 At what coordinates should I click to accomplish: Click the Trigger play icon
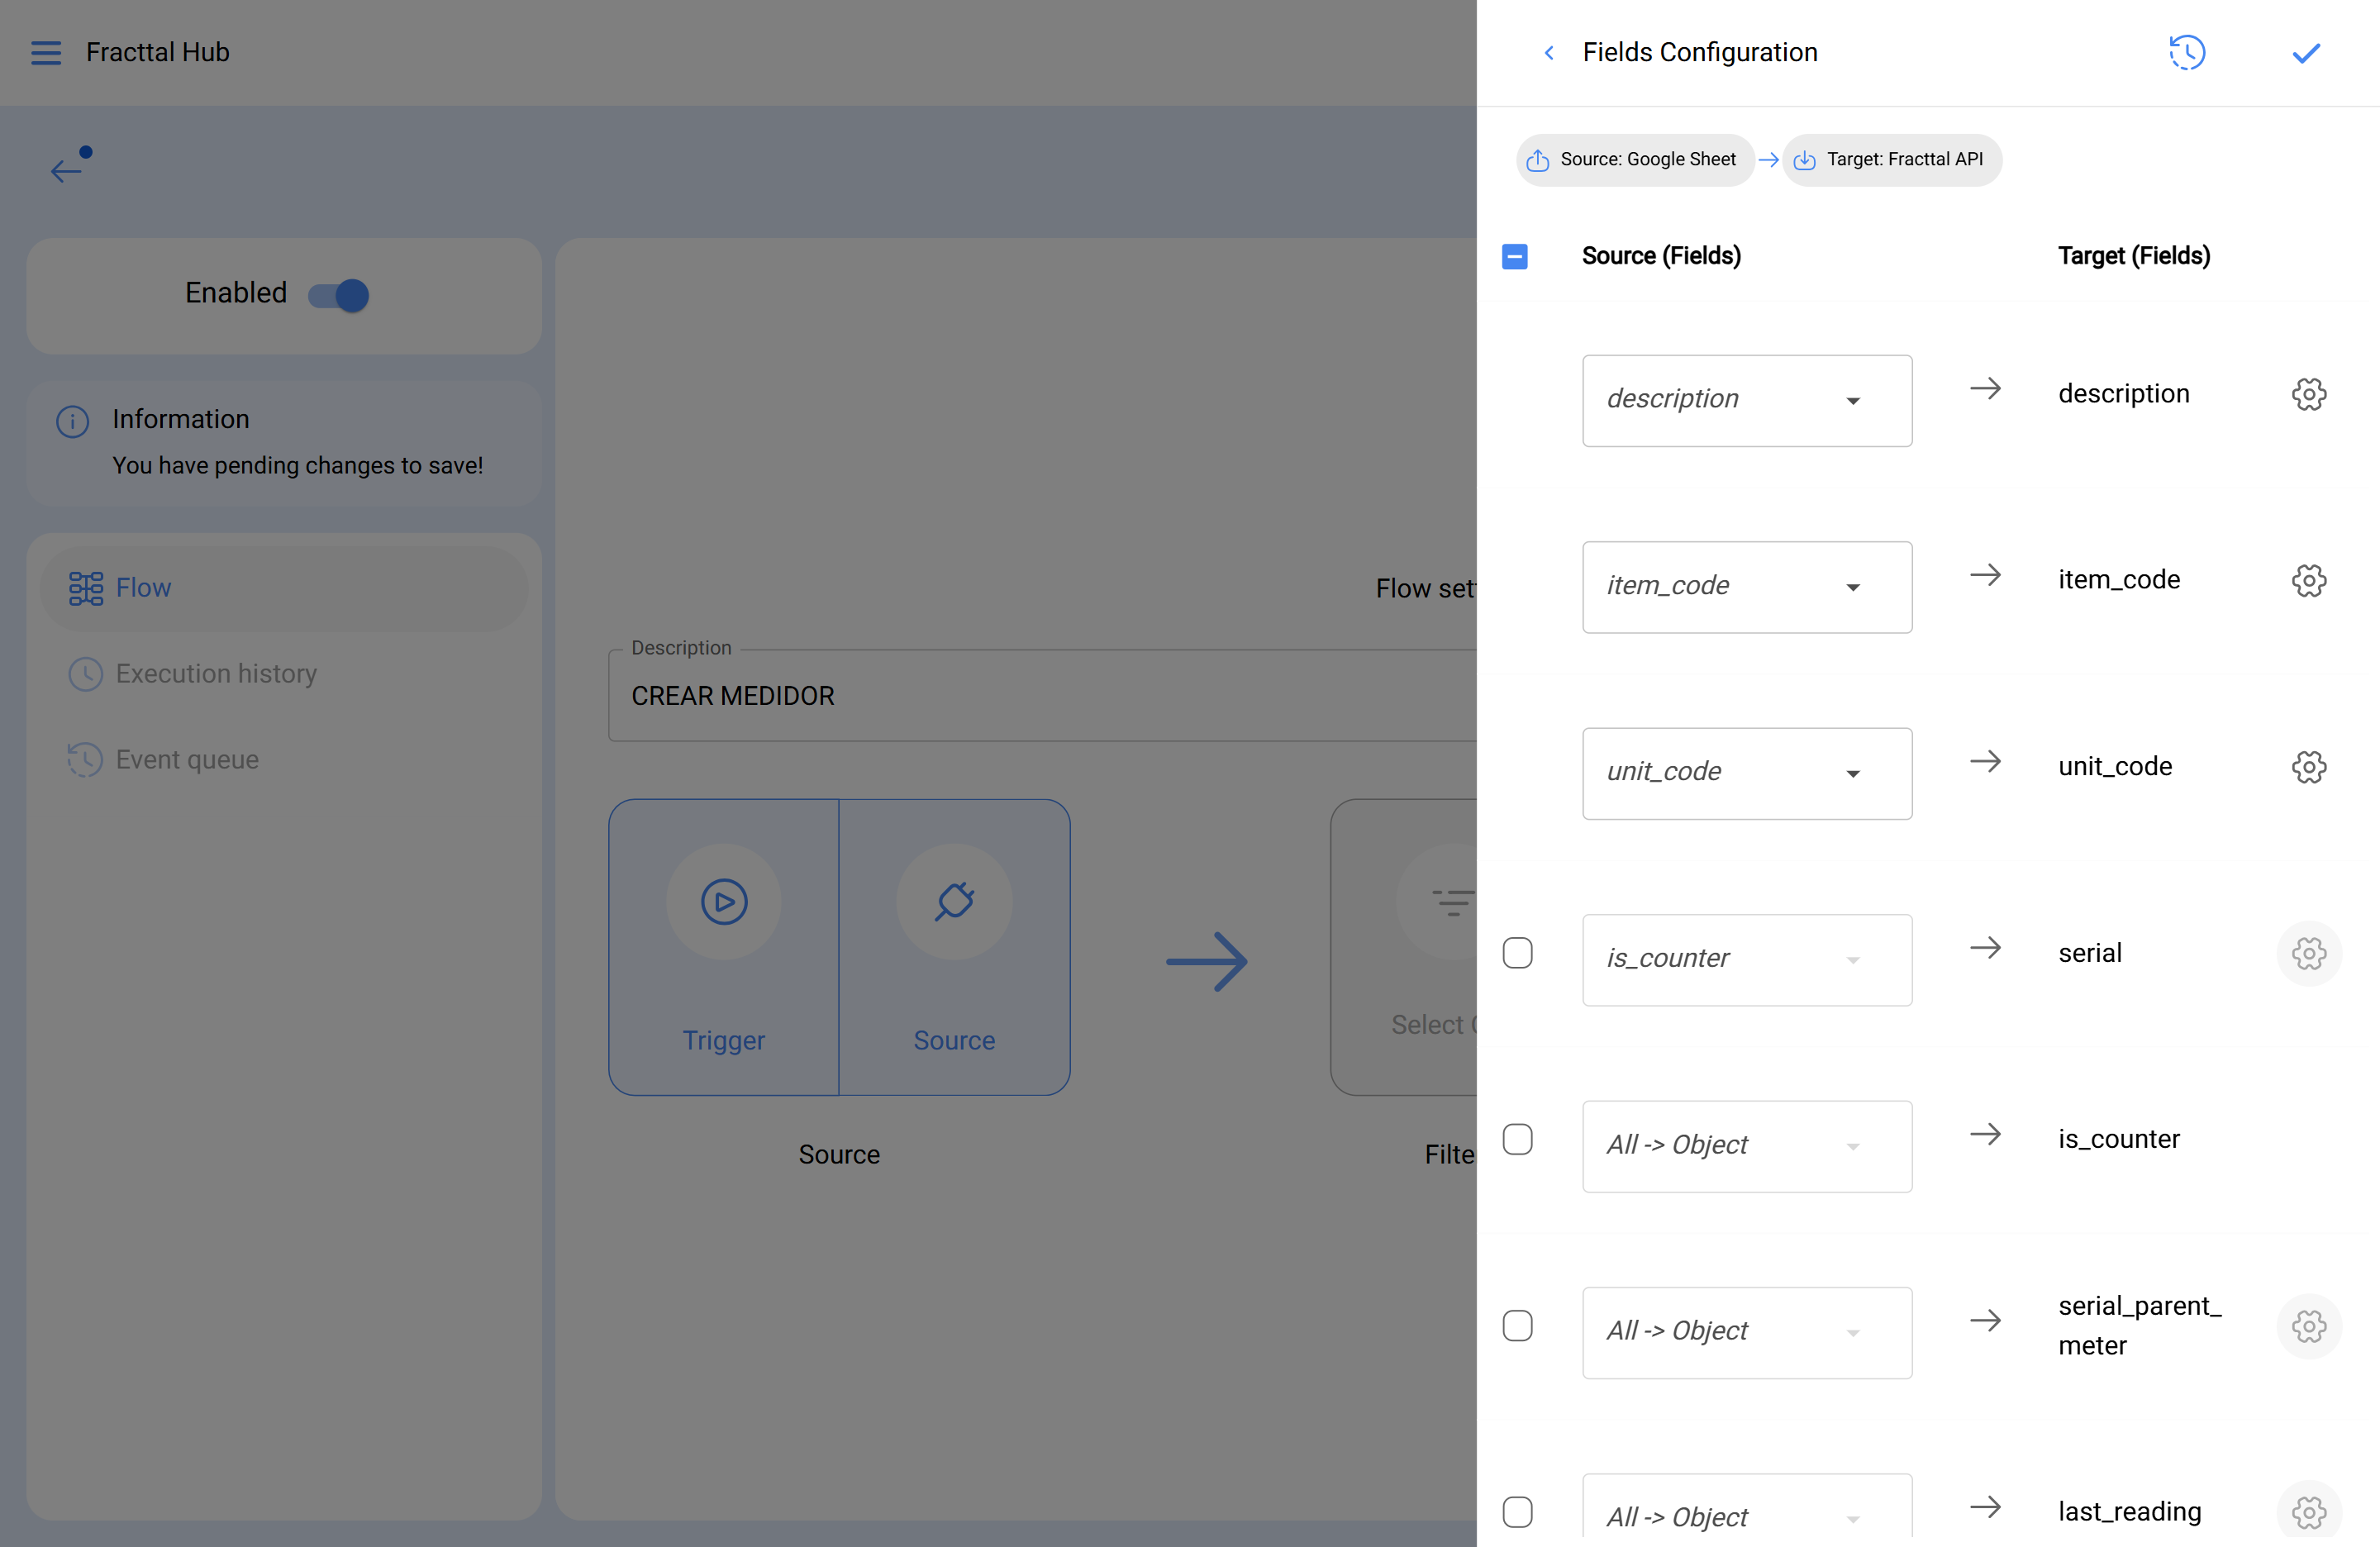[x=724, y=901]
